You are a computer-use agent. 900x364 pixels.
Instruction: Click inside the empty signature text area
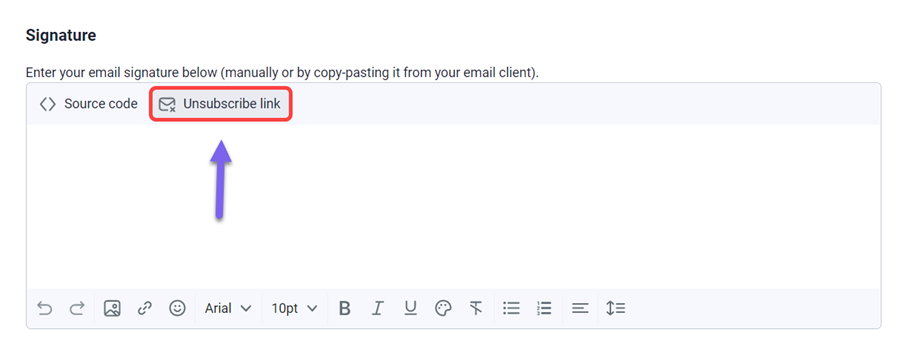coord(453,206)
